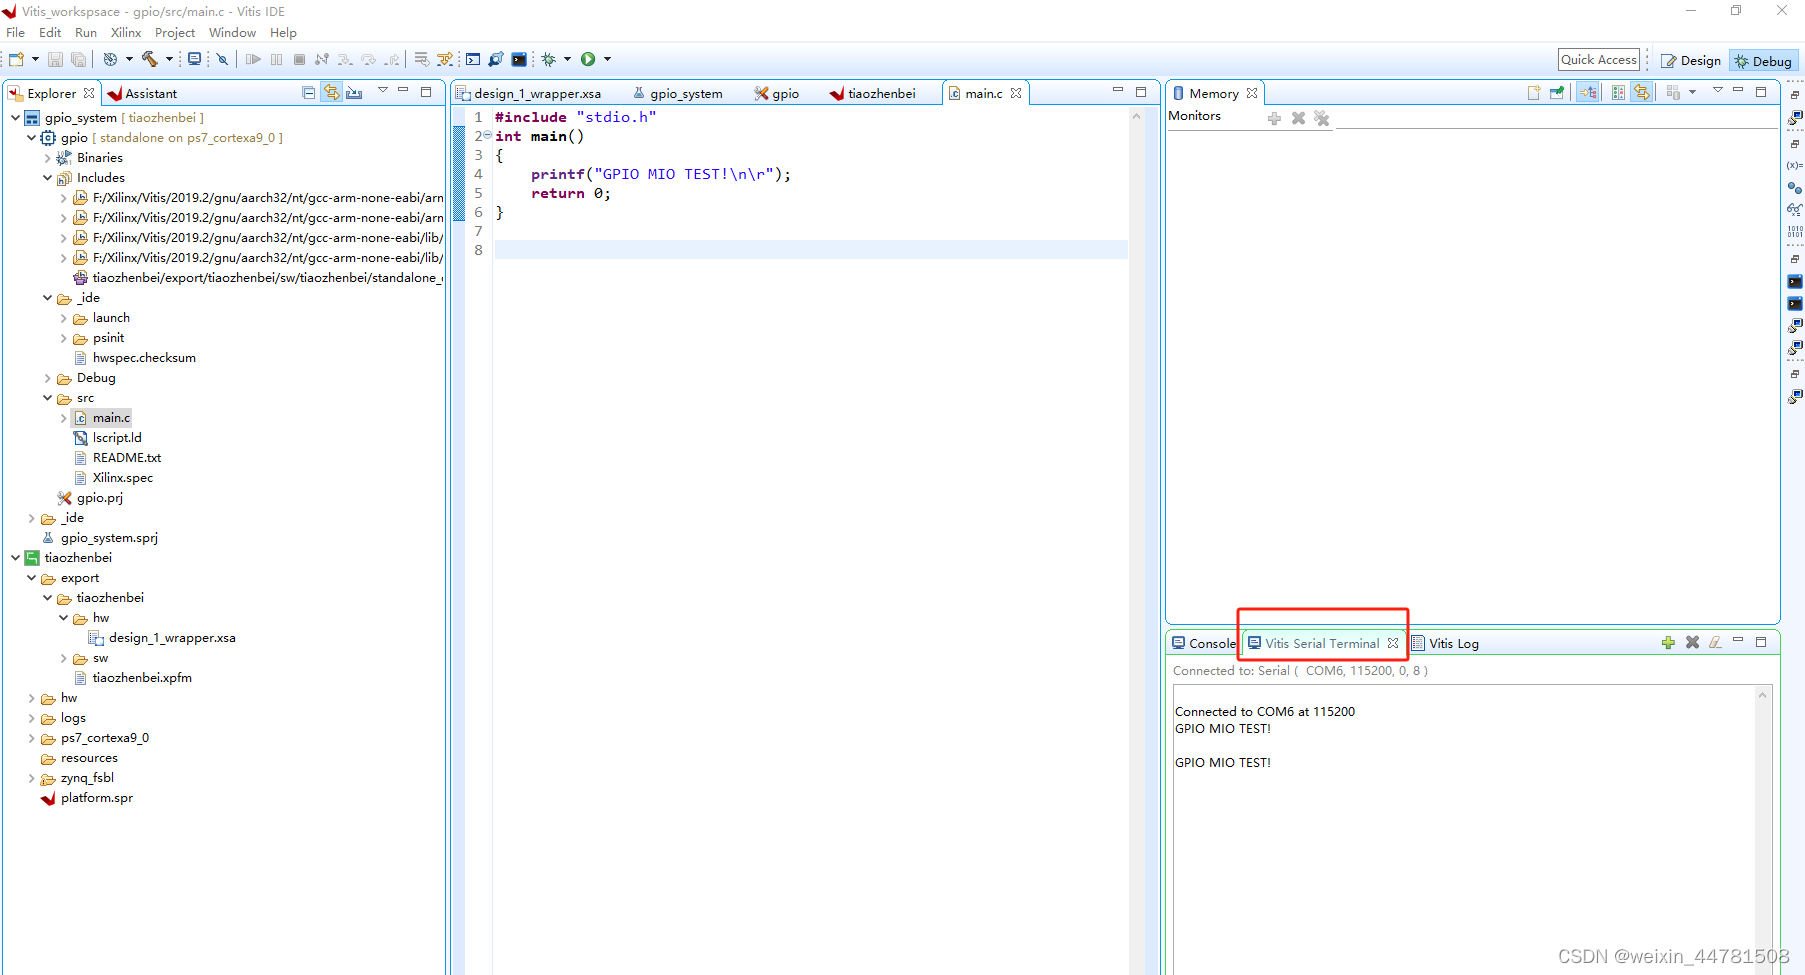Add a new serial connection with plus icon
The image size is (1805, 975).
tap(1668, 642)
